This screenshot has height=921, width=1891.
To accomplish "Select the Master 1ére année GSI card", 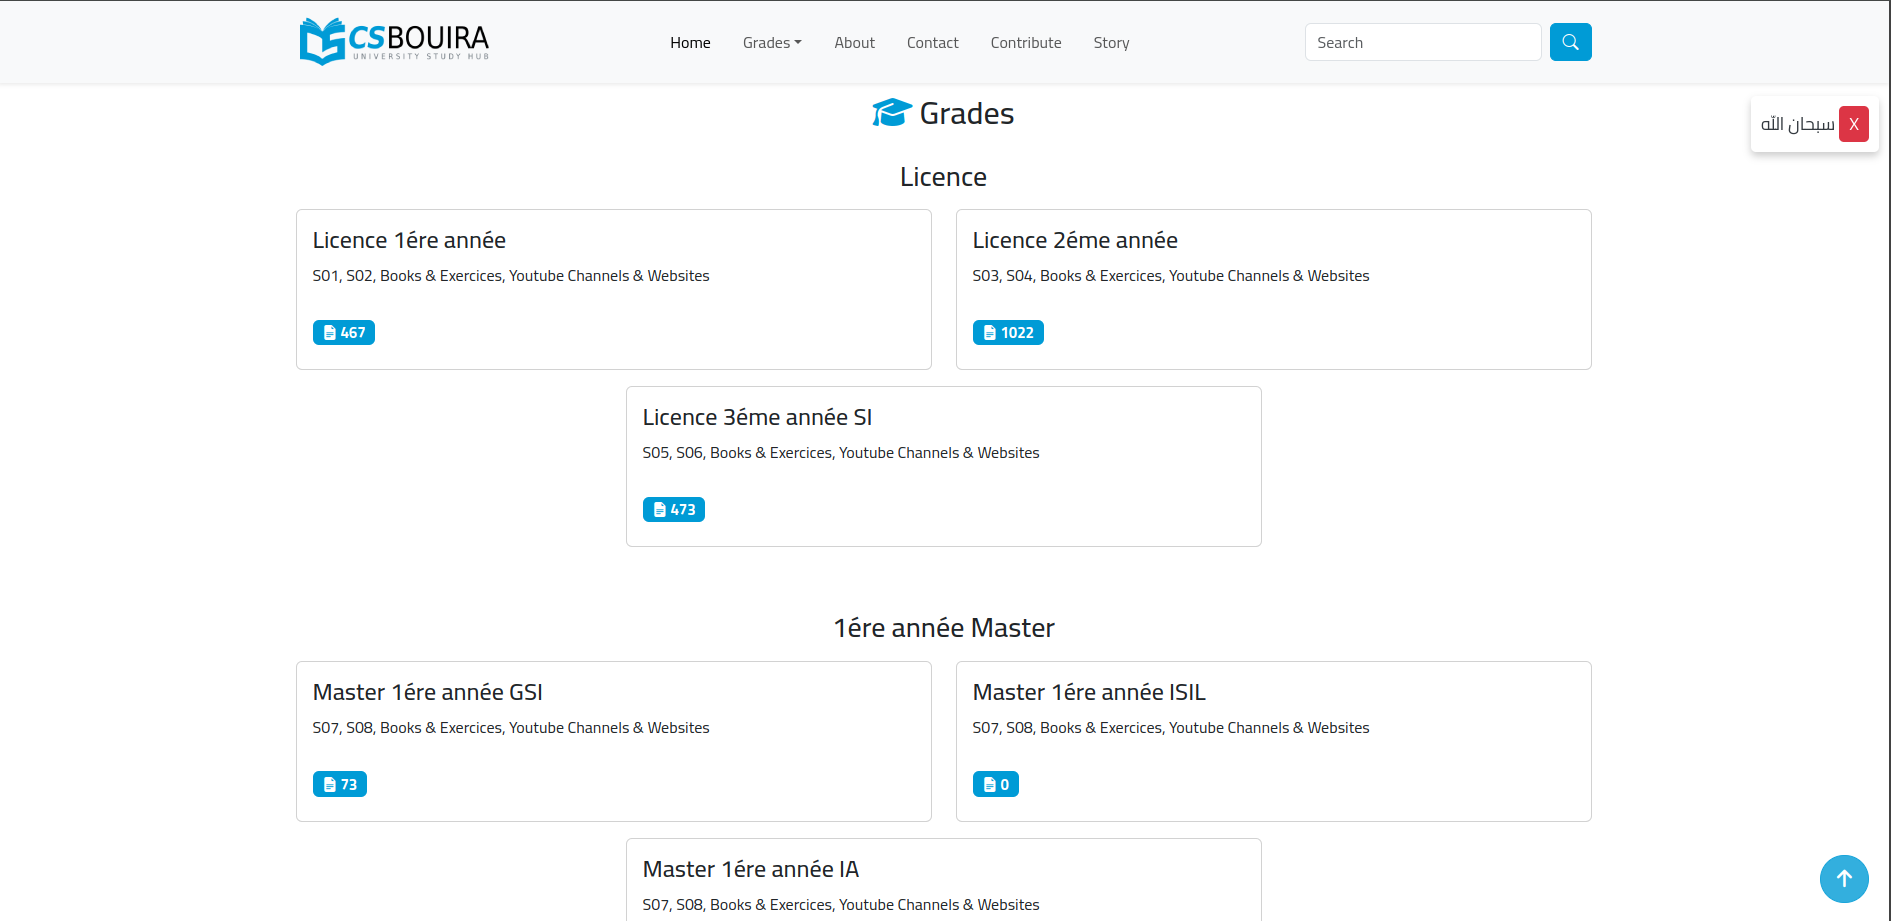I will click(427, 693).
